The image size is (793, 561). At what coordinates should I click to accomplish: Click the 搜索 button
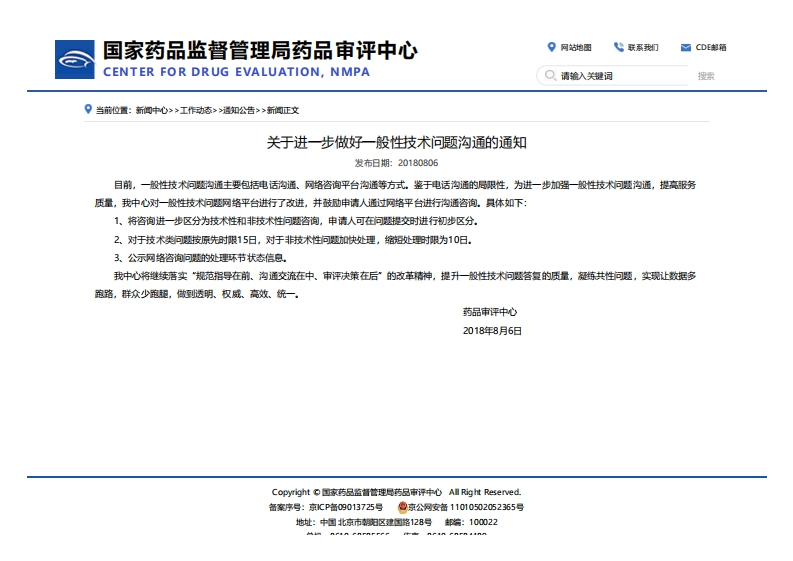706,76
